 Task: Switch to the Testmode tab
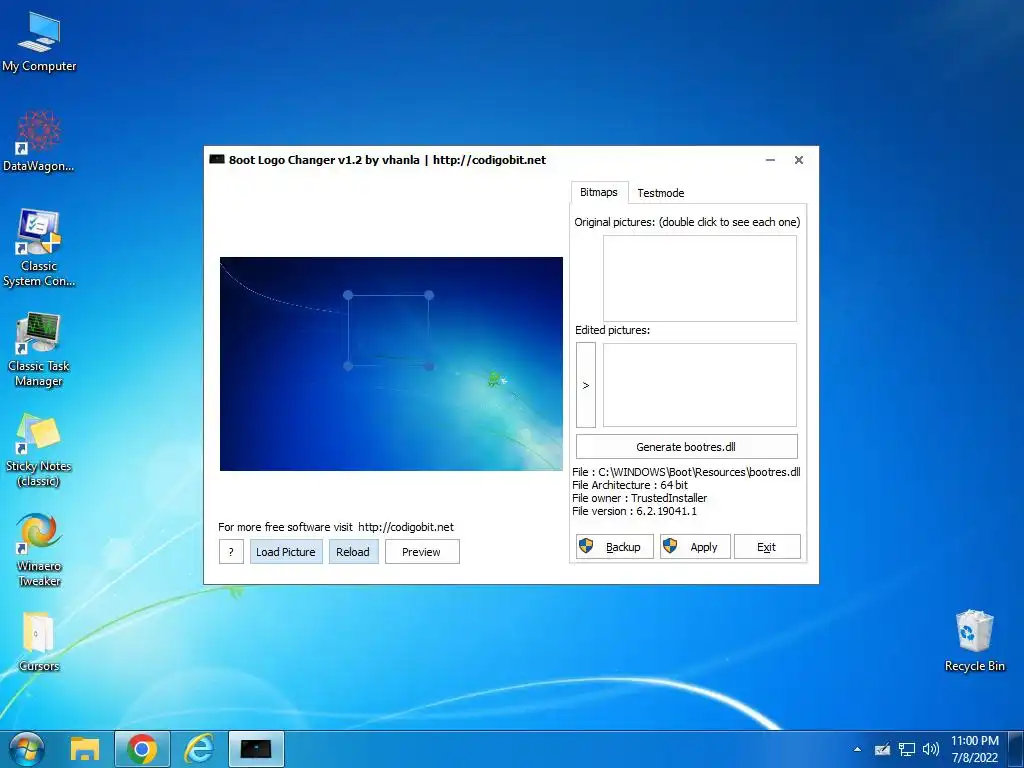point(661,193)
